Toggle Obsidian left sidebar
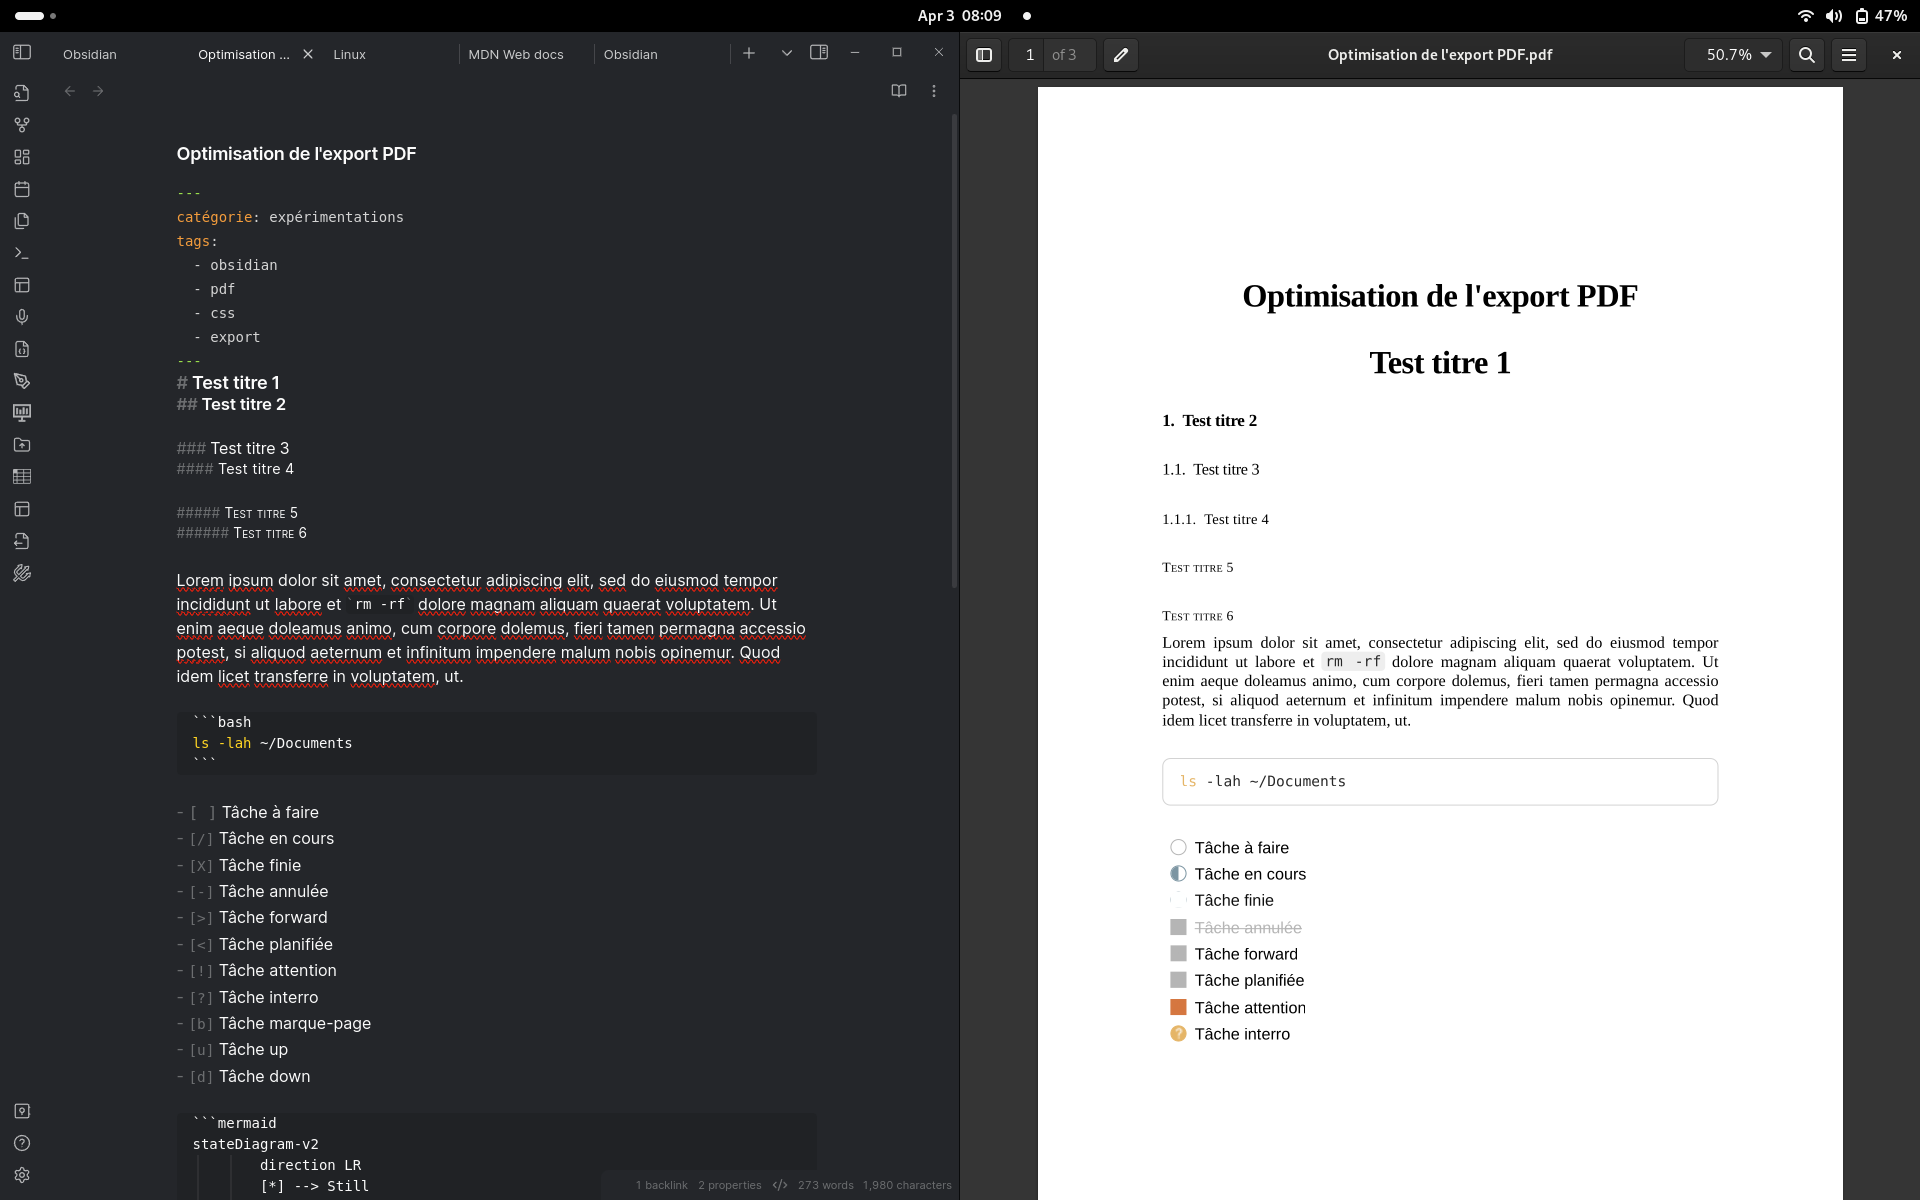1920x1200 pixels. point(22,52)
